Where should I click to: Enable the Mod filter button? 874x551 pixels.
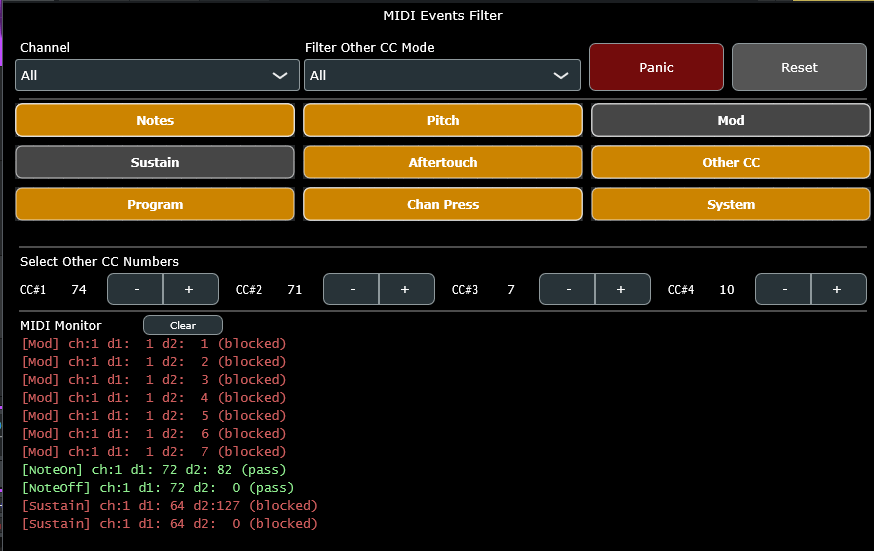(x=730, y=120)
